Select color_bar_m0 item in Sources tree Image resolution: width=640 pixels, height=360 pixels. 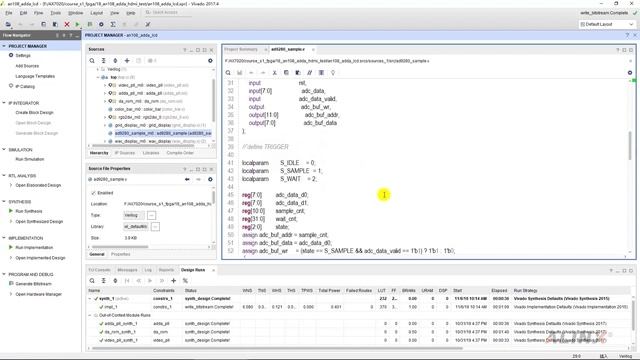point(146,109)
